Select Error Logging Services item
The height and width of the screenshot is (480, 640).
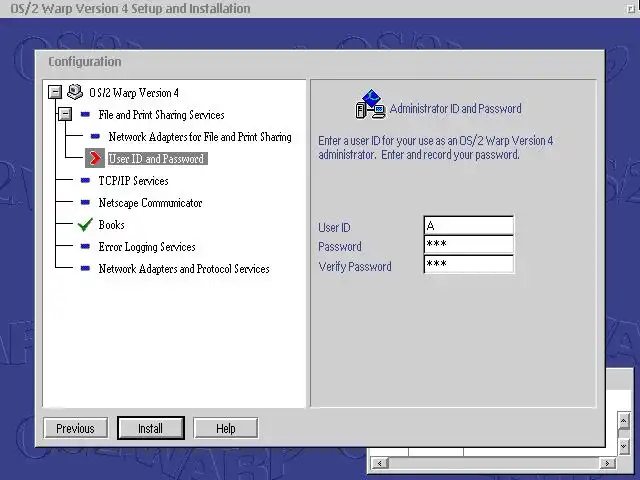point(147,247)
